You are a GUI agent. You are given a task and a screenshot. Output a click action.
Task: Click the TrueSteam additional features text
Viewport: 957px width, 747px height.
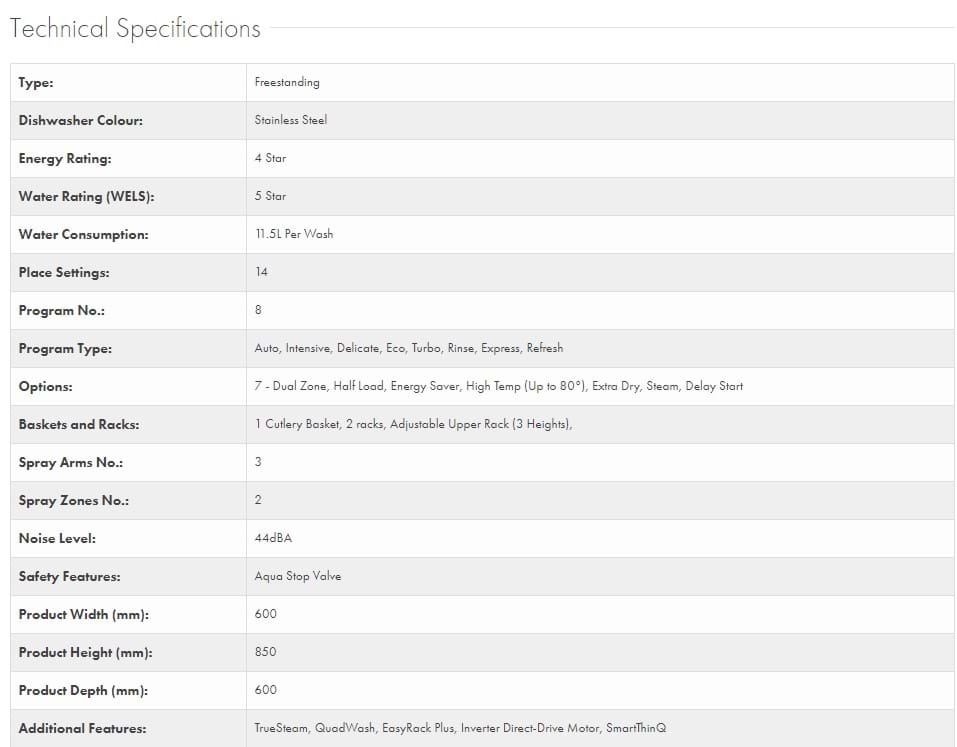[282, 729]
